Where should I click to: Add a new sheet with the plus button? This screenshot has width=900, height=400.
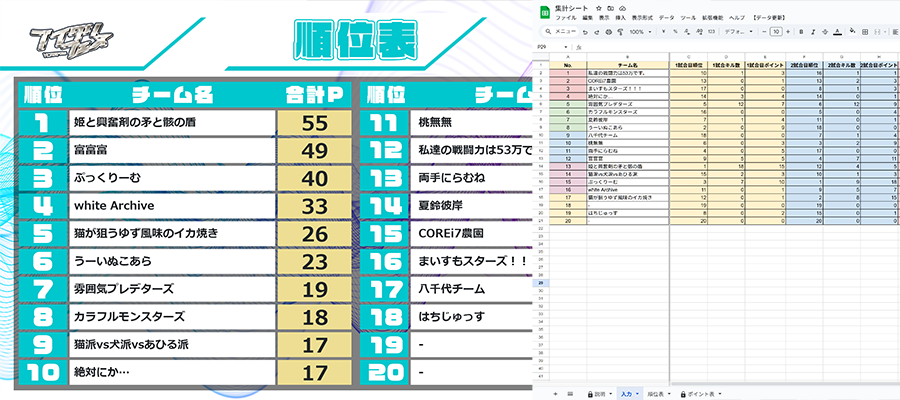tap(556, 394)
